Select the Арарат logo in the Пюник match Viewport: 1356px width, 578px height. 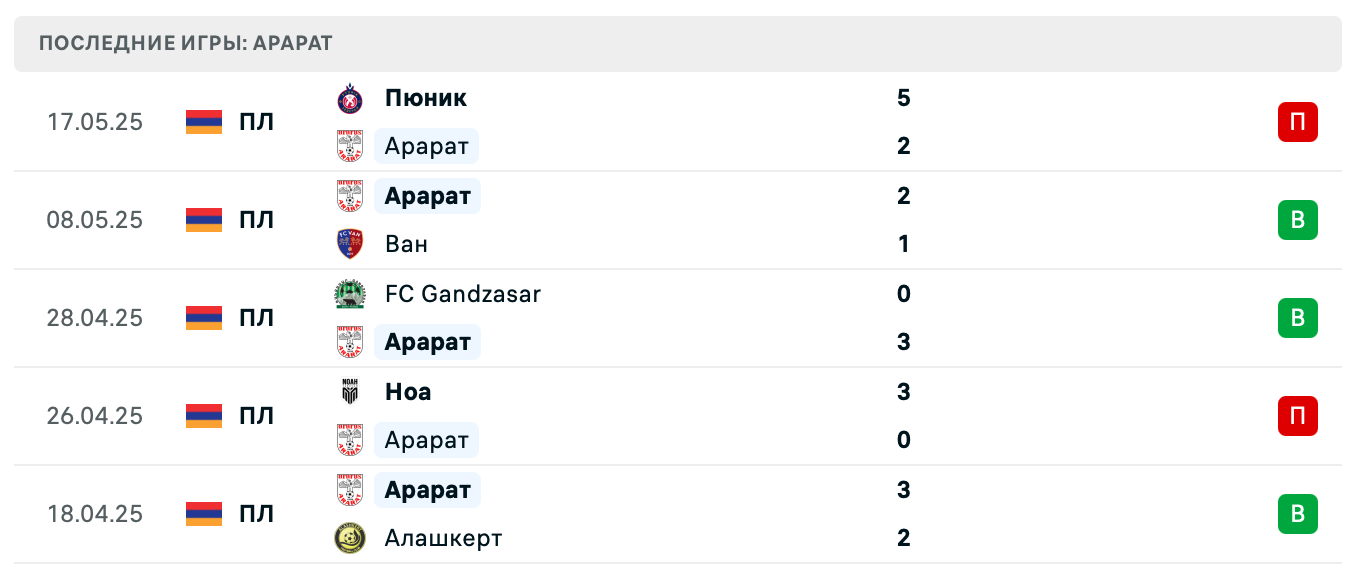point(350,146)
